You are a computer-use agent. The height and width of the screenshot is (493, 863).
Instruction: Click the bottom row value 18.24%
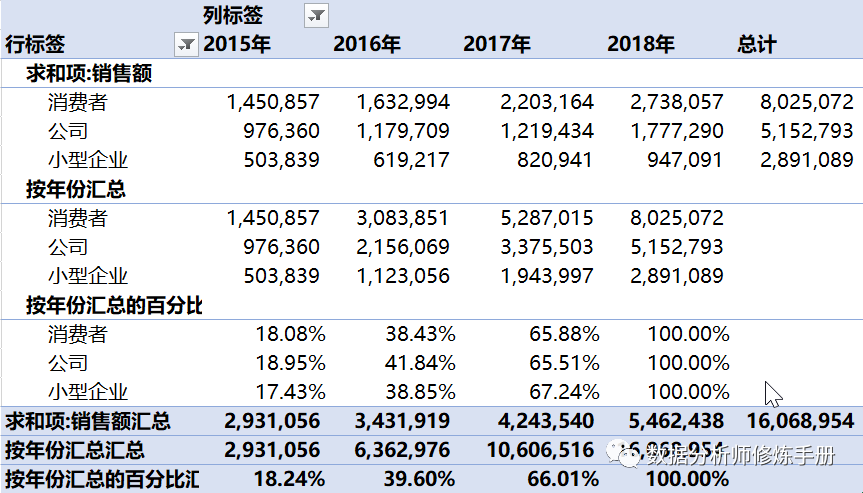coord(289,479)
